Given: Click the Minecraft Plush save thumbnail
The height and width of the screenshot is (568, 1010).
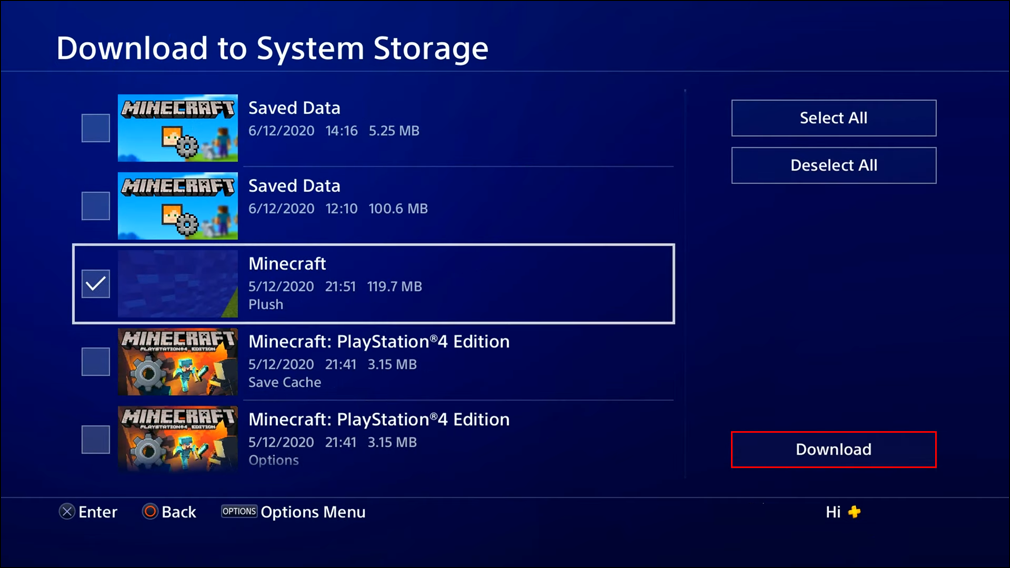Looking at the screenshot, I should (178, 284).
